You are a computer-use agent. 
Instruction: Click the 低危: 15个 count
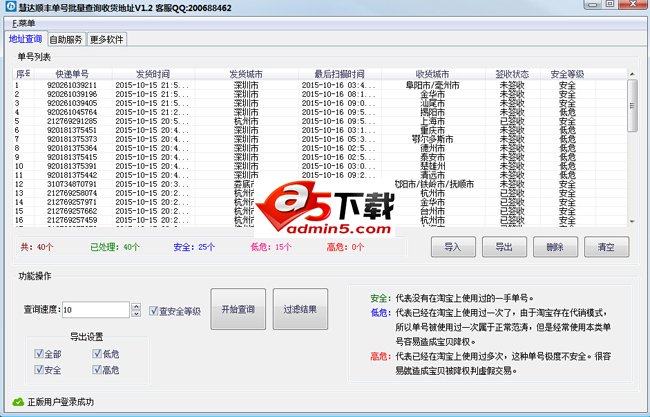271,247
